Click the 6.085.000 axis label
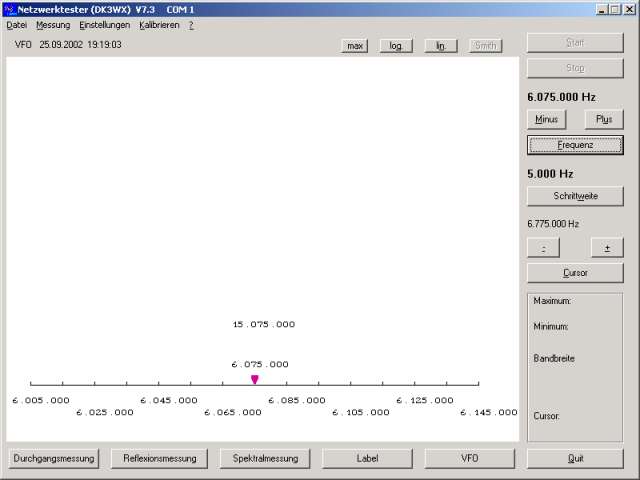 click(297, 400)
